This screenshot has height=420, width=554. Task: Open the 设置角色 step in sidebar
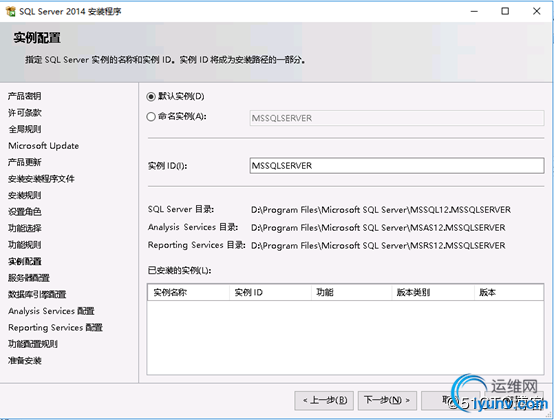(x=25, y=212)
